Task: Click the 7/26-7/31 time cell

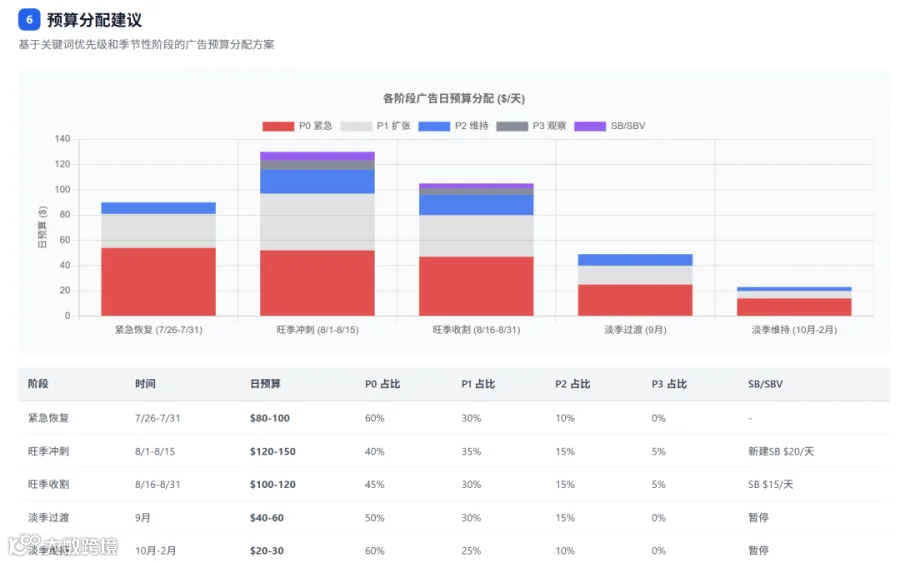Action: click(x=157, y=418)
